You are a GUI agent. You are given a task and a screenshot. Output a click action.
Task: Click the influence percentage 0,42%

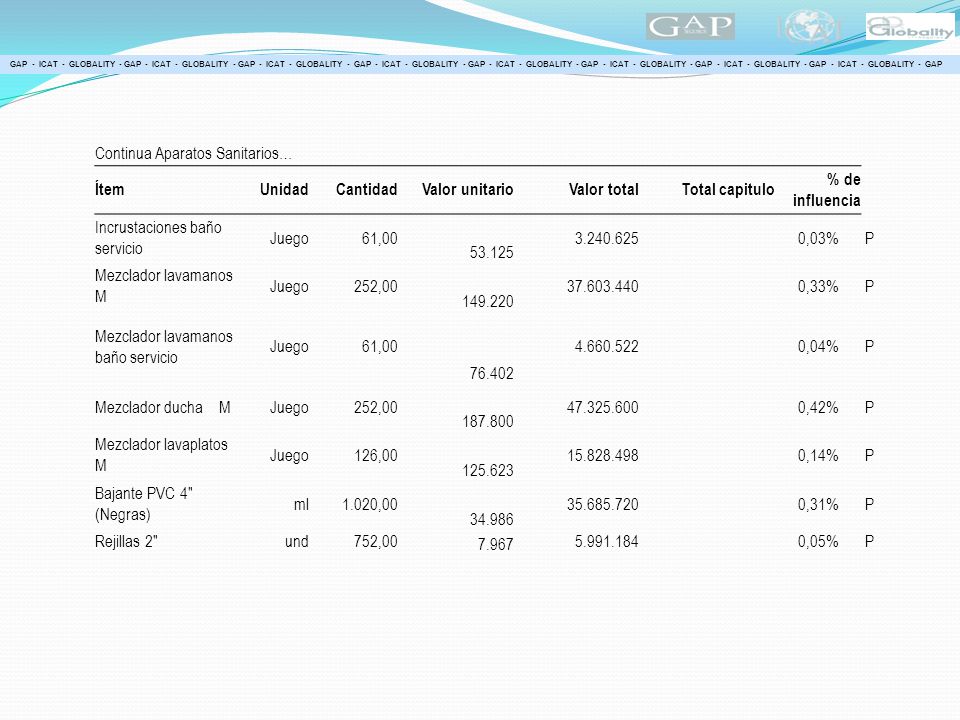coord(818,408)
